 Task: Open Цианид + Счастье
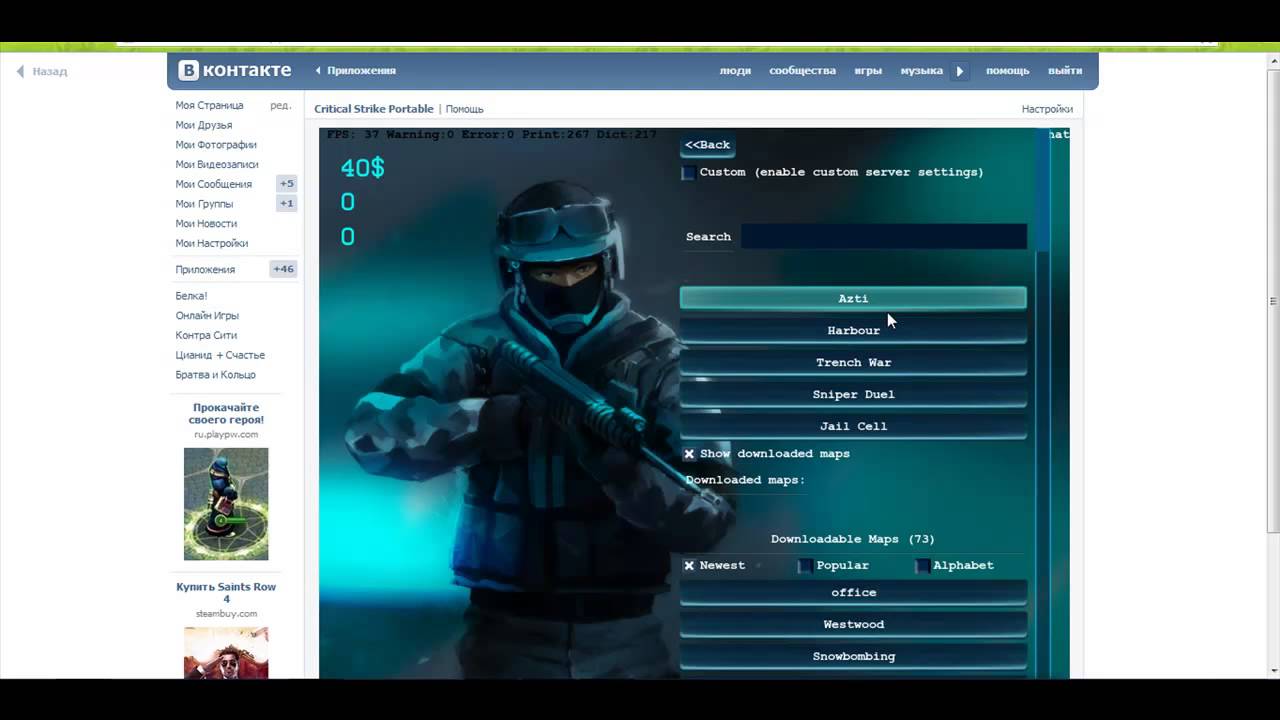point(220,355)
